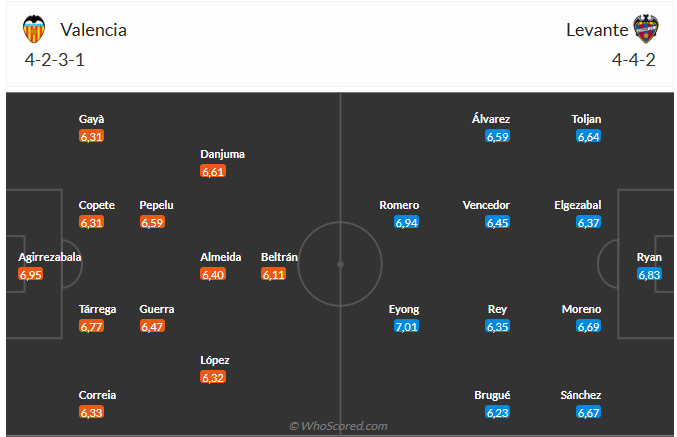677x437 pixels.
Task: Click Gayà's 6,31 rating badge
Action: tap(91, 136)
